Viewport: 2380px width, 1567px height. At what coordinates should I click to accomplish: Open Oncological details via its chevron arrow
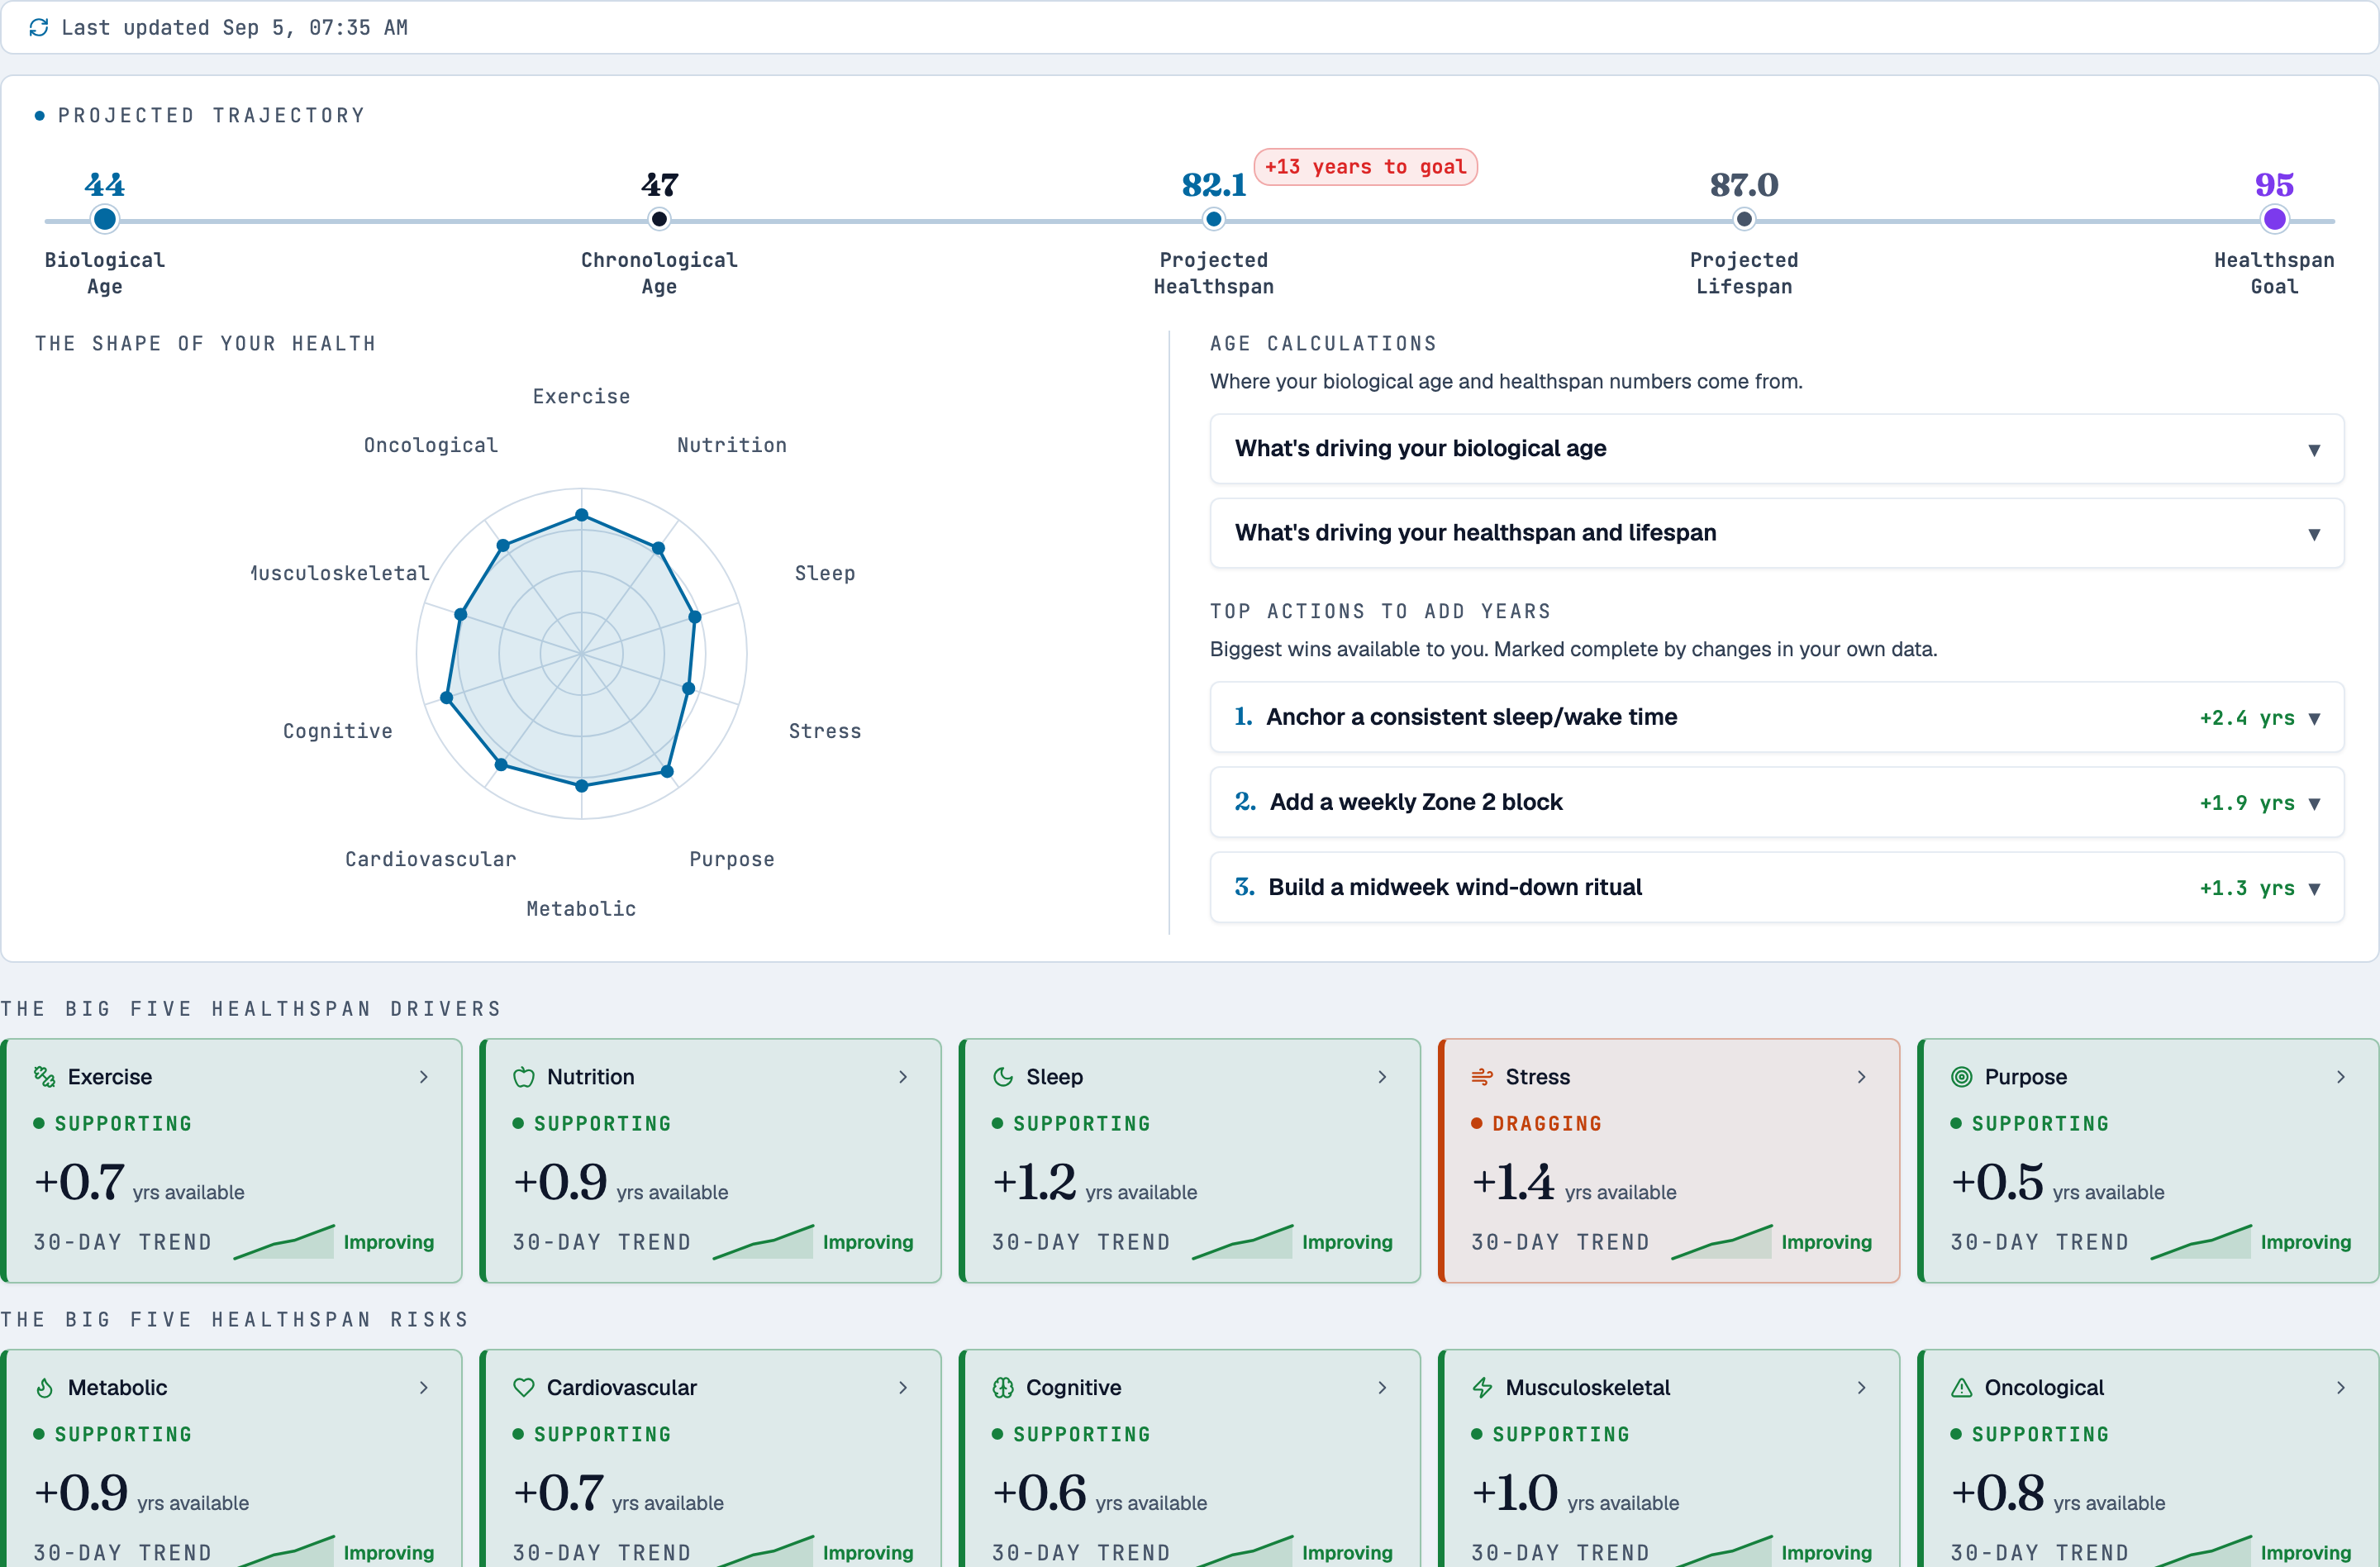click(2340, 1387)
